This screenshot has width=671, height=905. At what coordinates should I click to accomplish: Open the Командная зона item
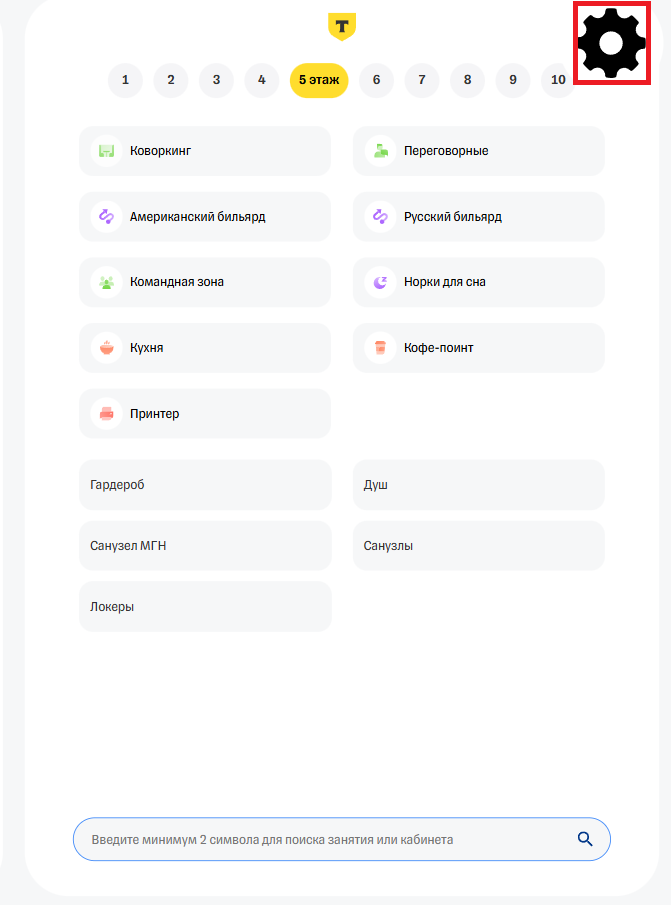tap(204, 282)
